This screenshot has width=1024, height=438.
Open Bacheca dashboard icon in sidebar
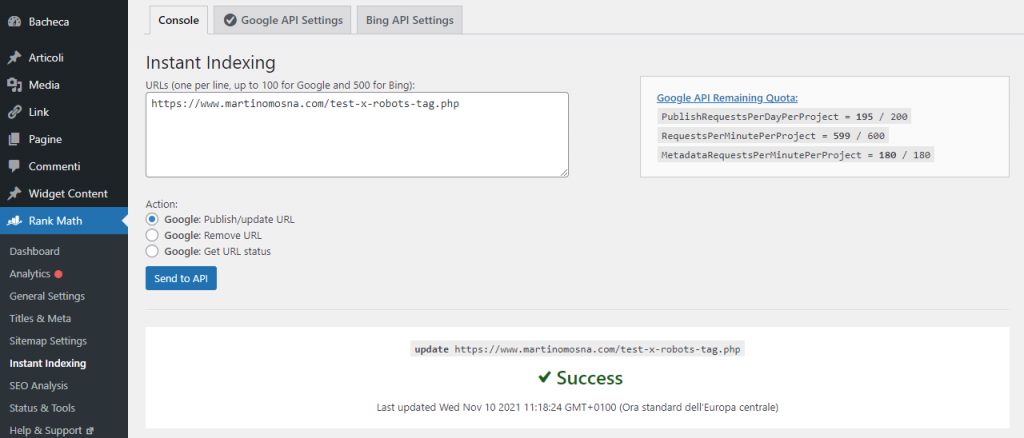(x=14, y=22)
